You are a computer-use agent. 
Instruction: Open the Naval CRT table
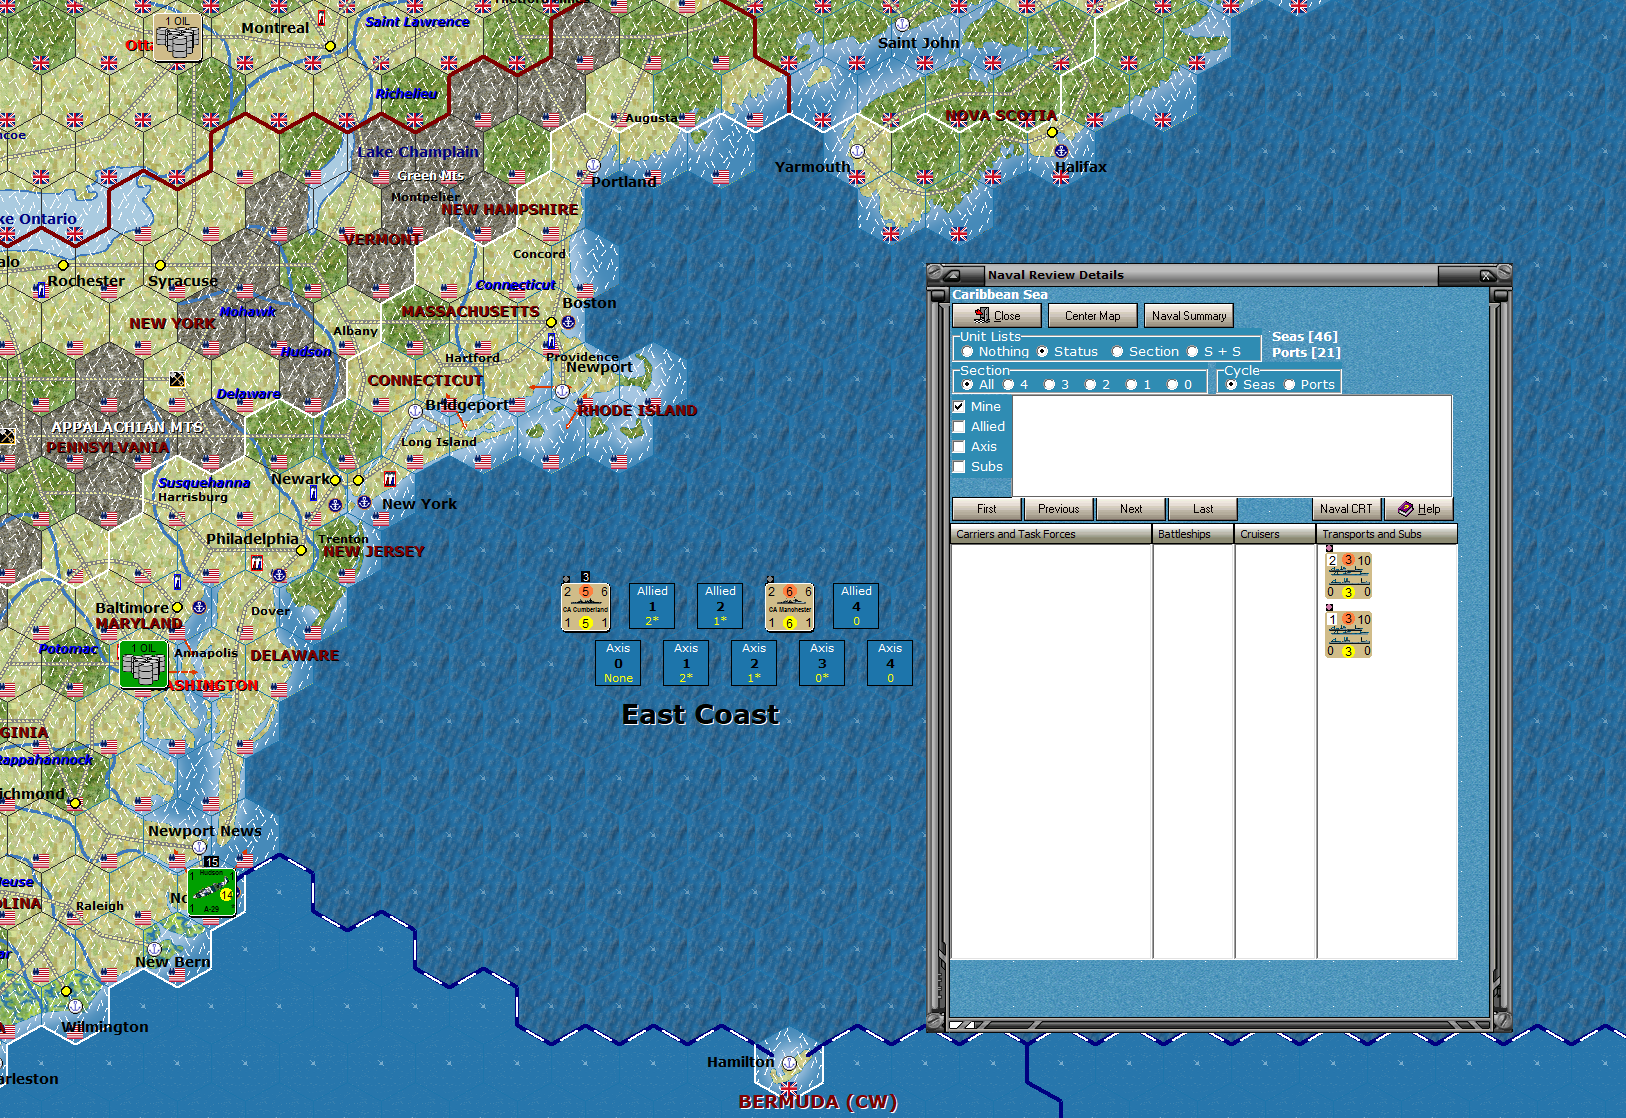[x=1346, y=509]
